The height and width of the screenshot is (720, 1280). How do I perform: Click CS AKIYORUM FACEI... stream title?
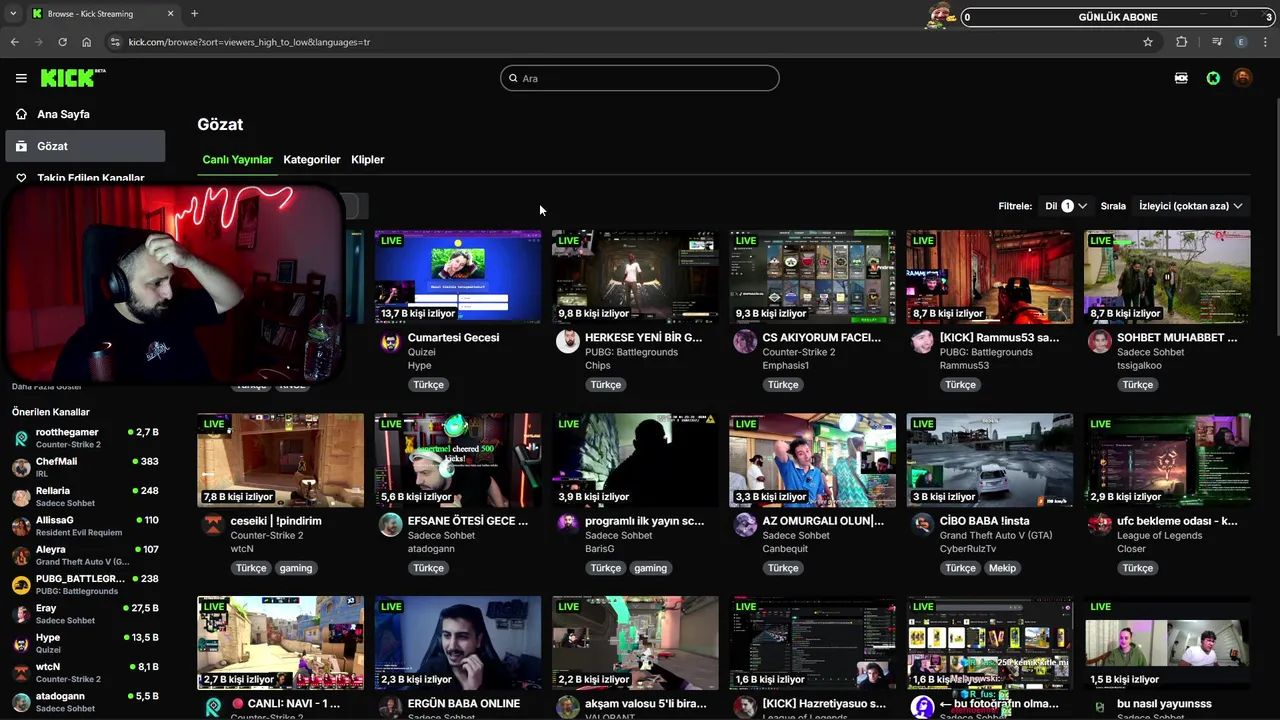pos(821,338)
